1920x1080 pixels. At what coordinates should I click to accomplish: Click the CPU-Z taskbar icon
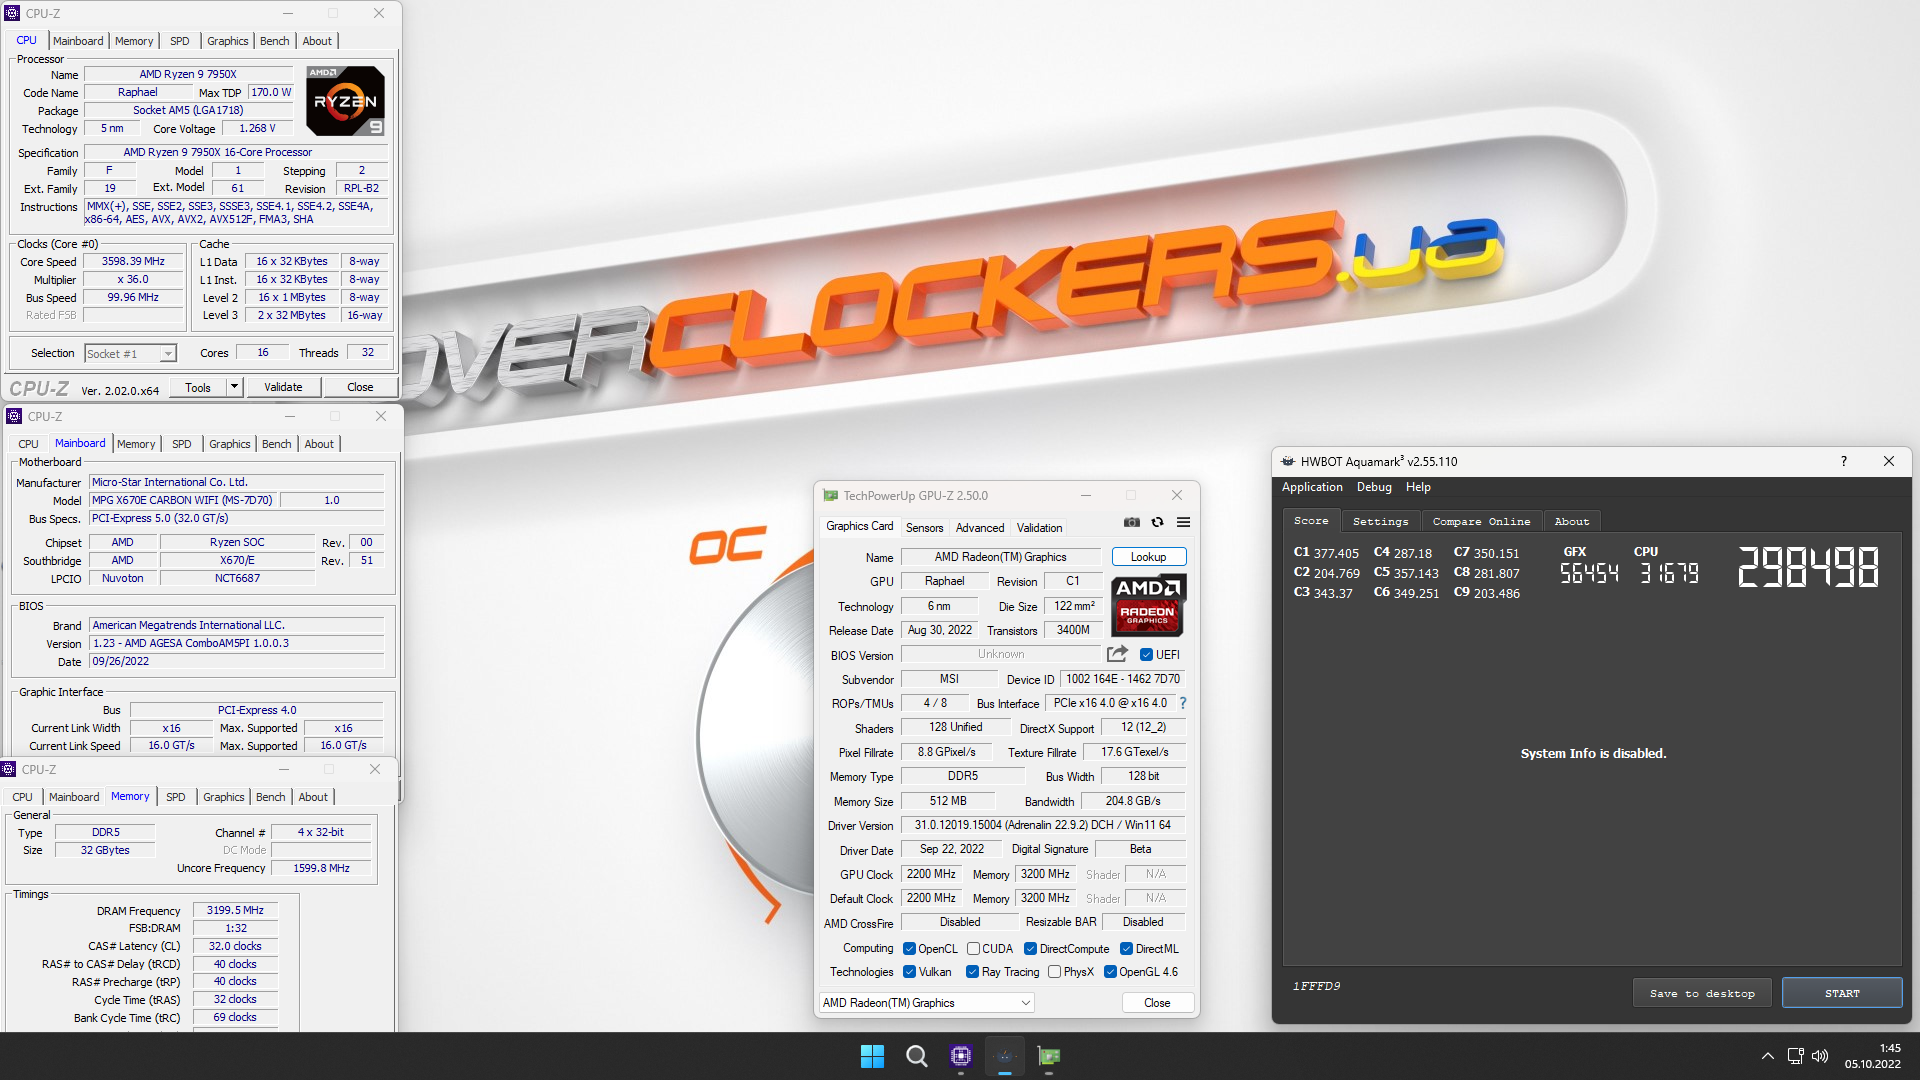(961, 1056)
